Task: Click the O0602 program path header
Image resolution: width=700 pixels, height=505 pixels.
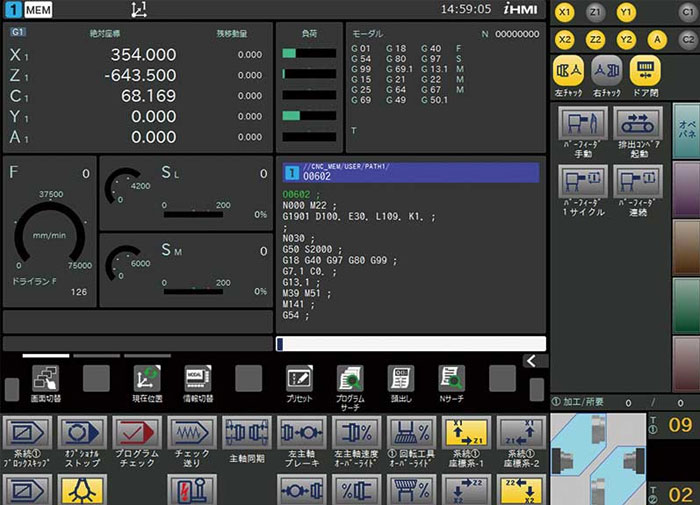Action: [x=411, y=172]
